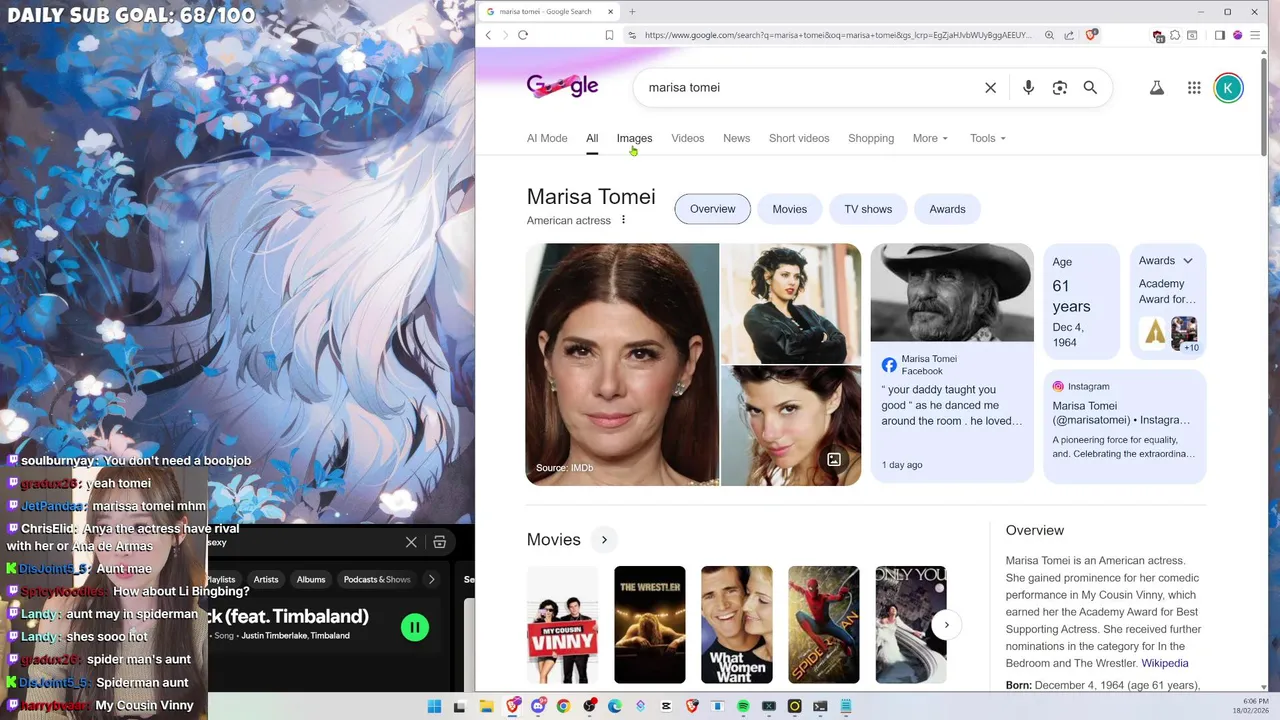The height and width of the screenshot is (720, 1280).
Task: Open the Wikipedia link in Overview
Action: coord(1165,663)
